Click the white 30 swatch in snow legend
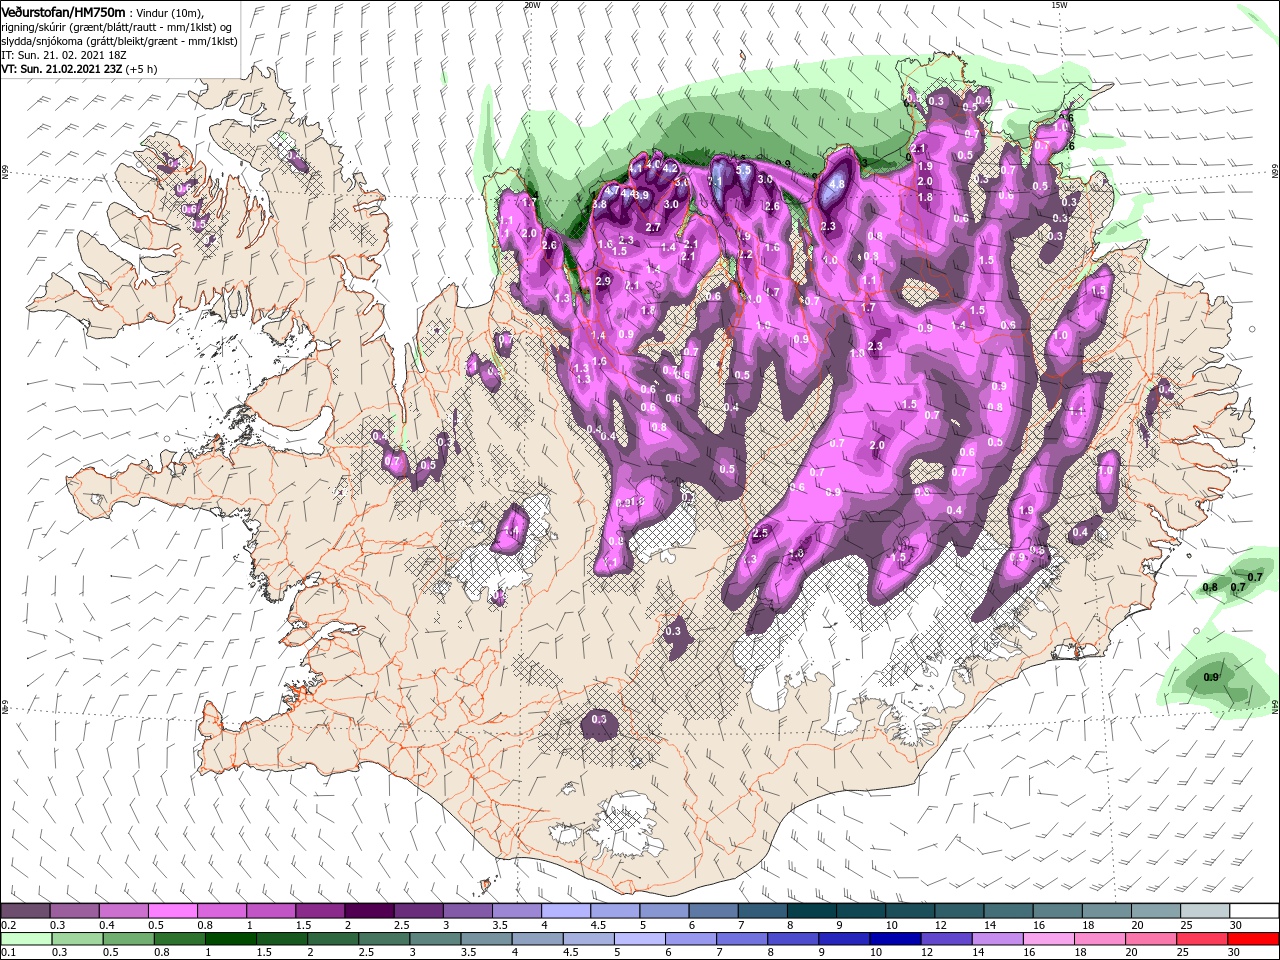Viewport: 1280px width, 960px height. click(x=1253, y=910)
